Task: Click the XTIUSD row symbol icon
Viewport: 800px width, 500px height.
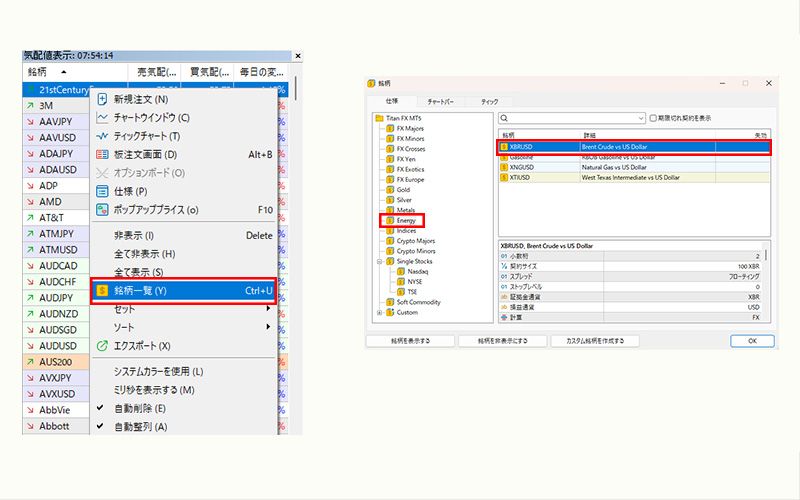Action: [504, 178]
